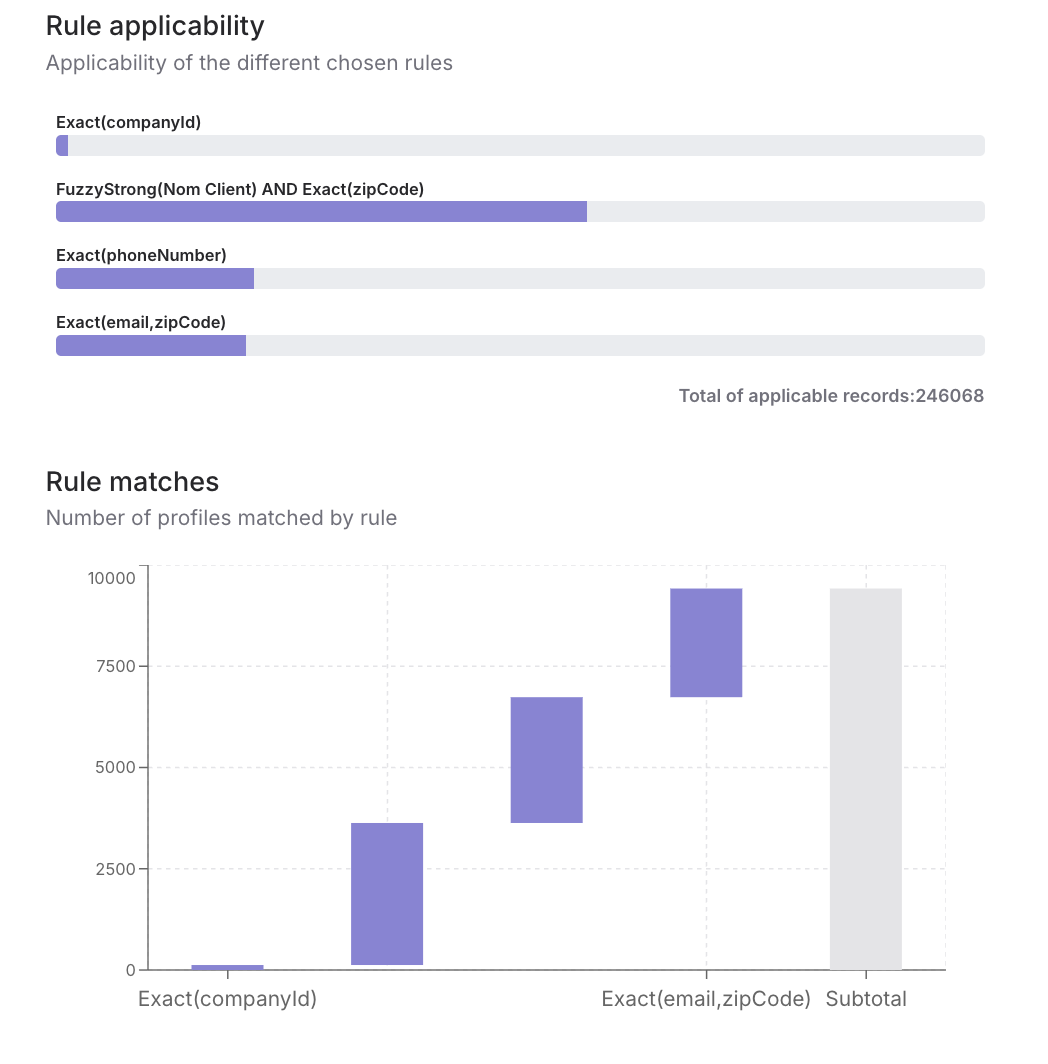This screenshot has width=1048, height=1064.
Task: Click 'Total of applicable records:246068' text
Action: (831, 396)
